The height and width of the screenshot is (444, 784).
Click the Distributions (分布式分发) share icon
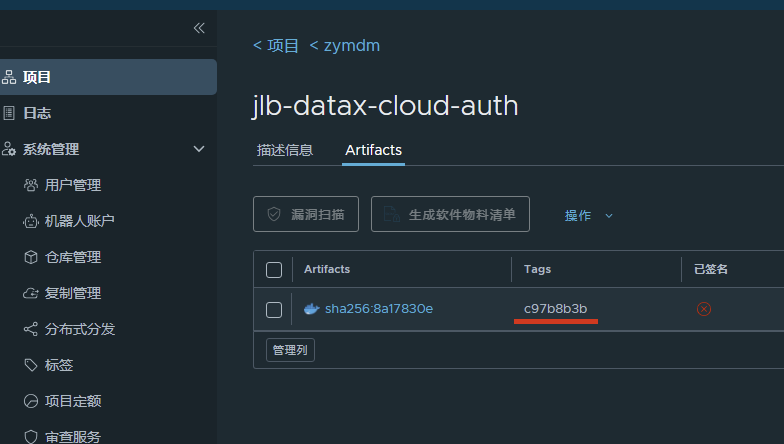click(30, 329)
